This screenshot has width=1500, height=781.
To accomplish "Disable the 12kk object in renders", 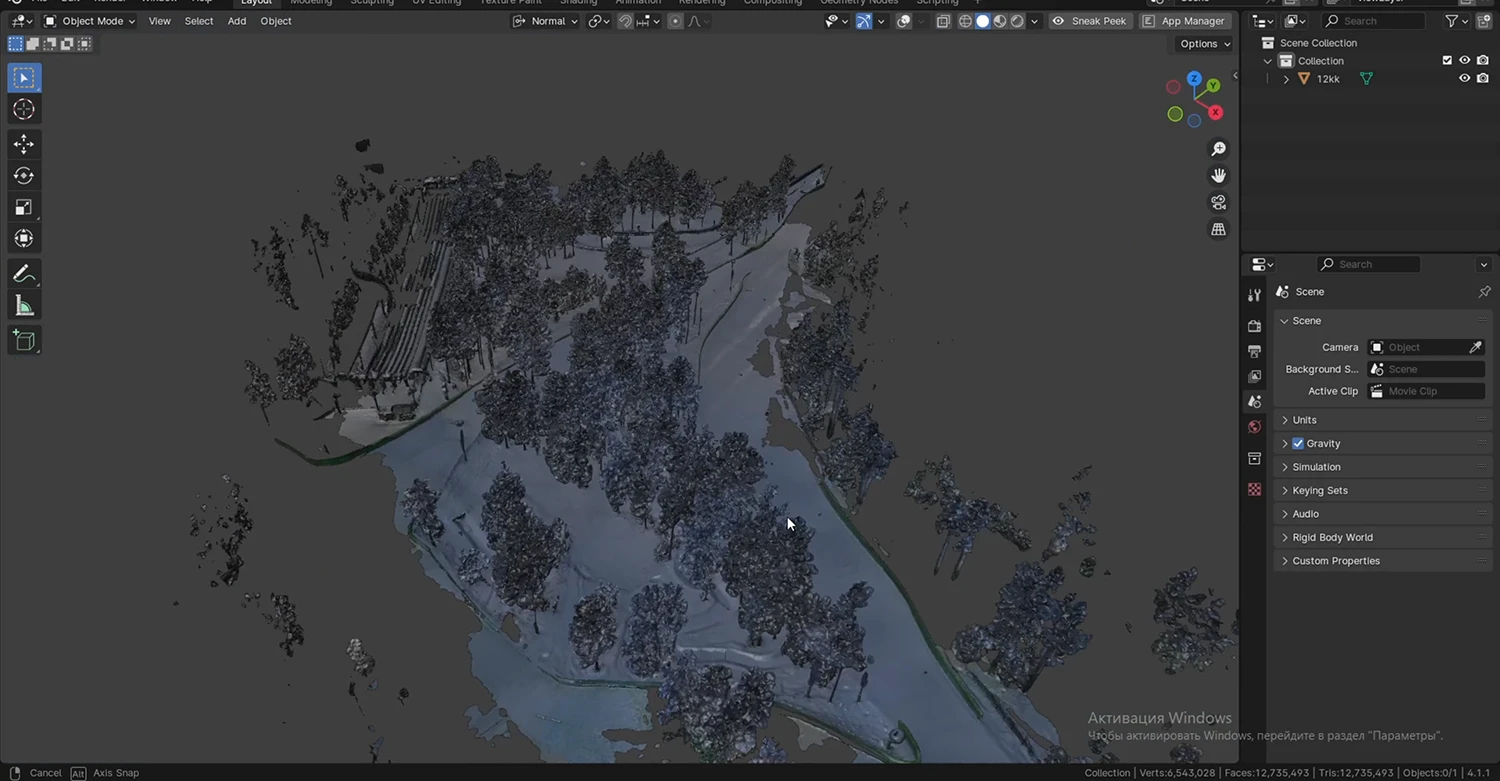I will [x=1483, y=79].
